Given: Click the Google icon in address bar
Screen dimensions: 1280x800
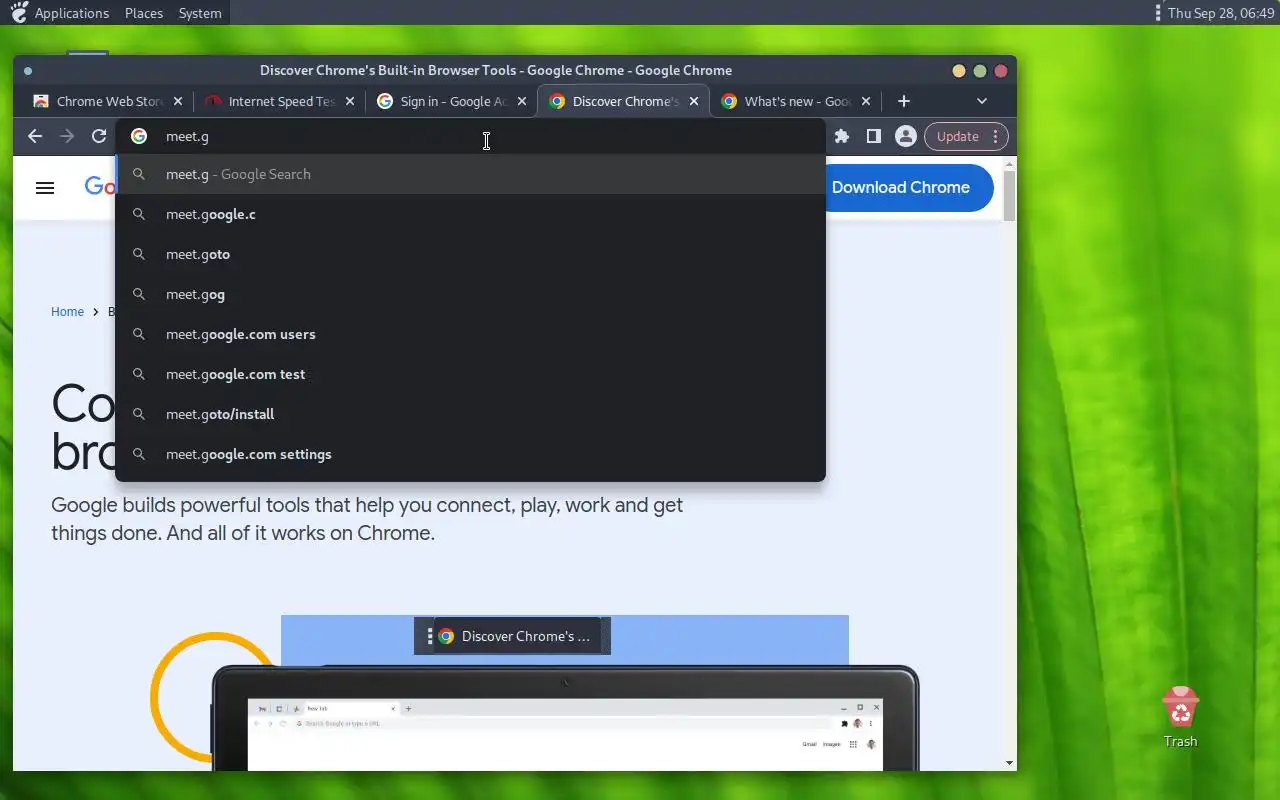Looking at the screenshot, I should coord(139,136).
